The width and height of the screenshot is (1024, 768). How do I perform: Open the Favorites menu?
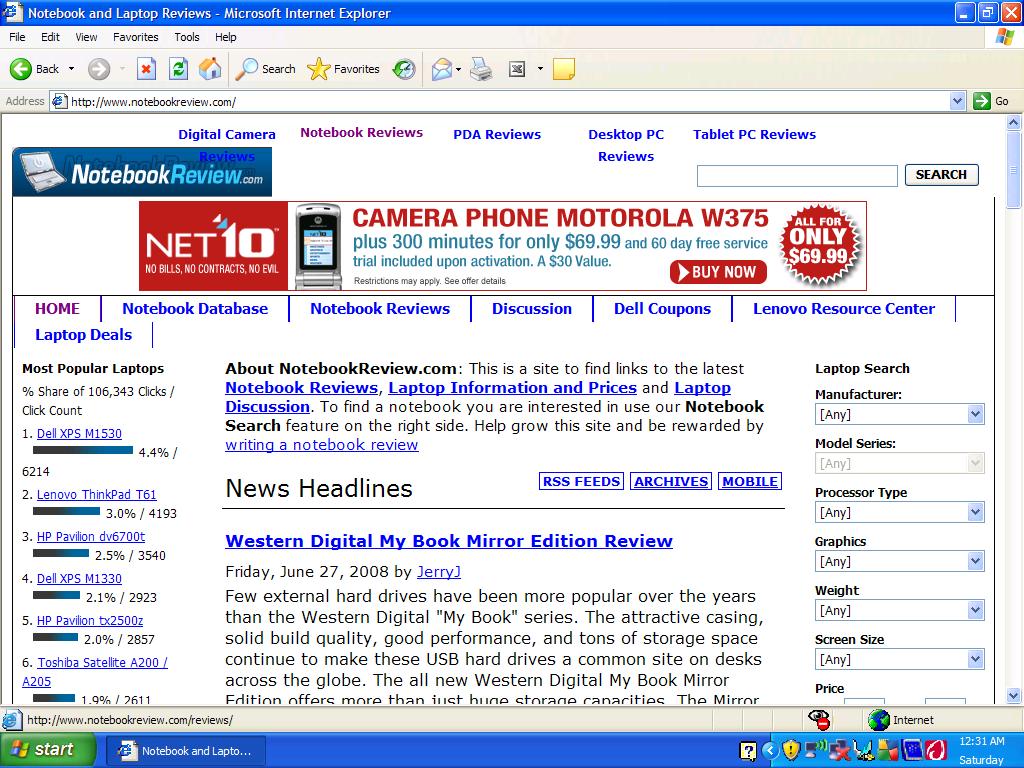[x=135, y=37]
